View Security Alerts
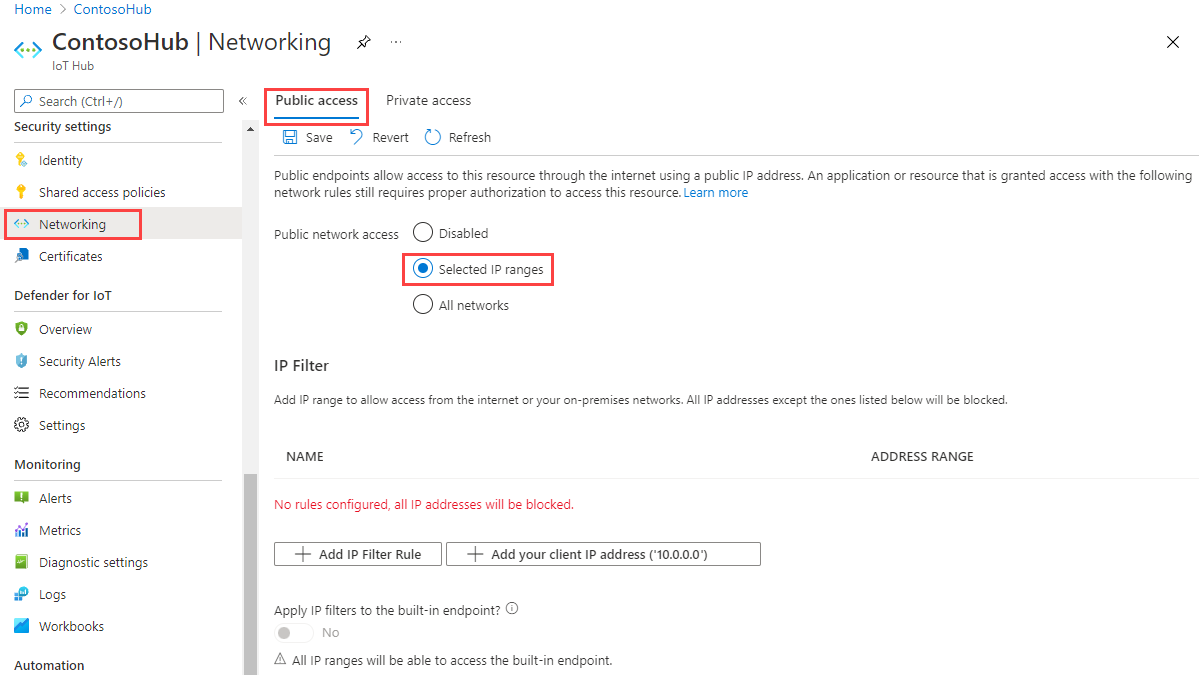 click(x=79, y=360)
